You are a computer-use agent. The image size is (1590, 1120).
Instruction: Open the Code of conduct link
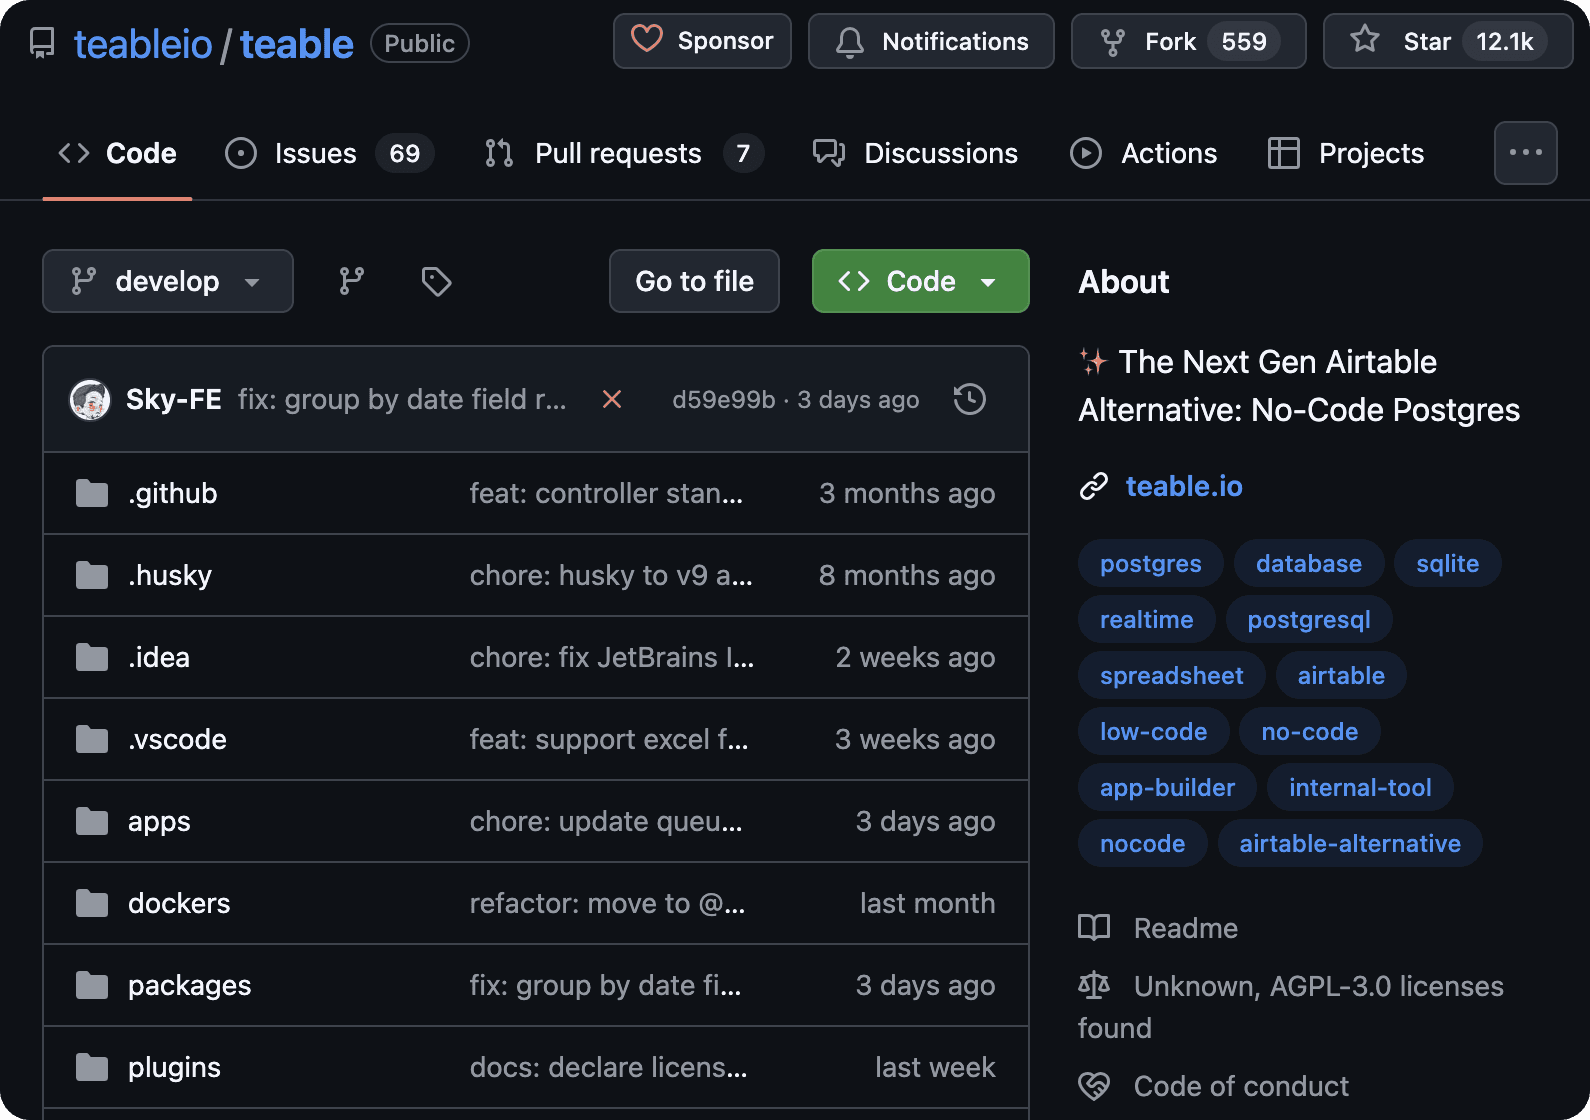click(x=1241, y=1086)
